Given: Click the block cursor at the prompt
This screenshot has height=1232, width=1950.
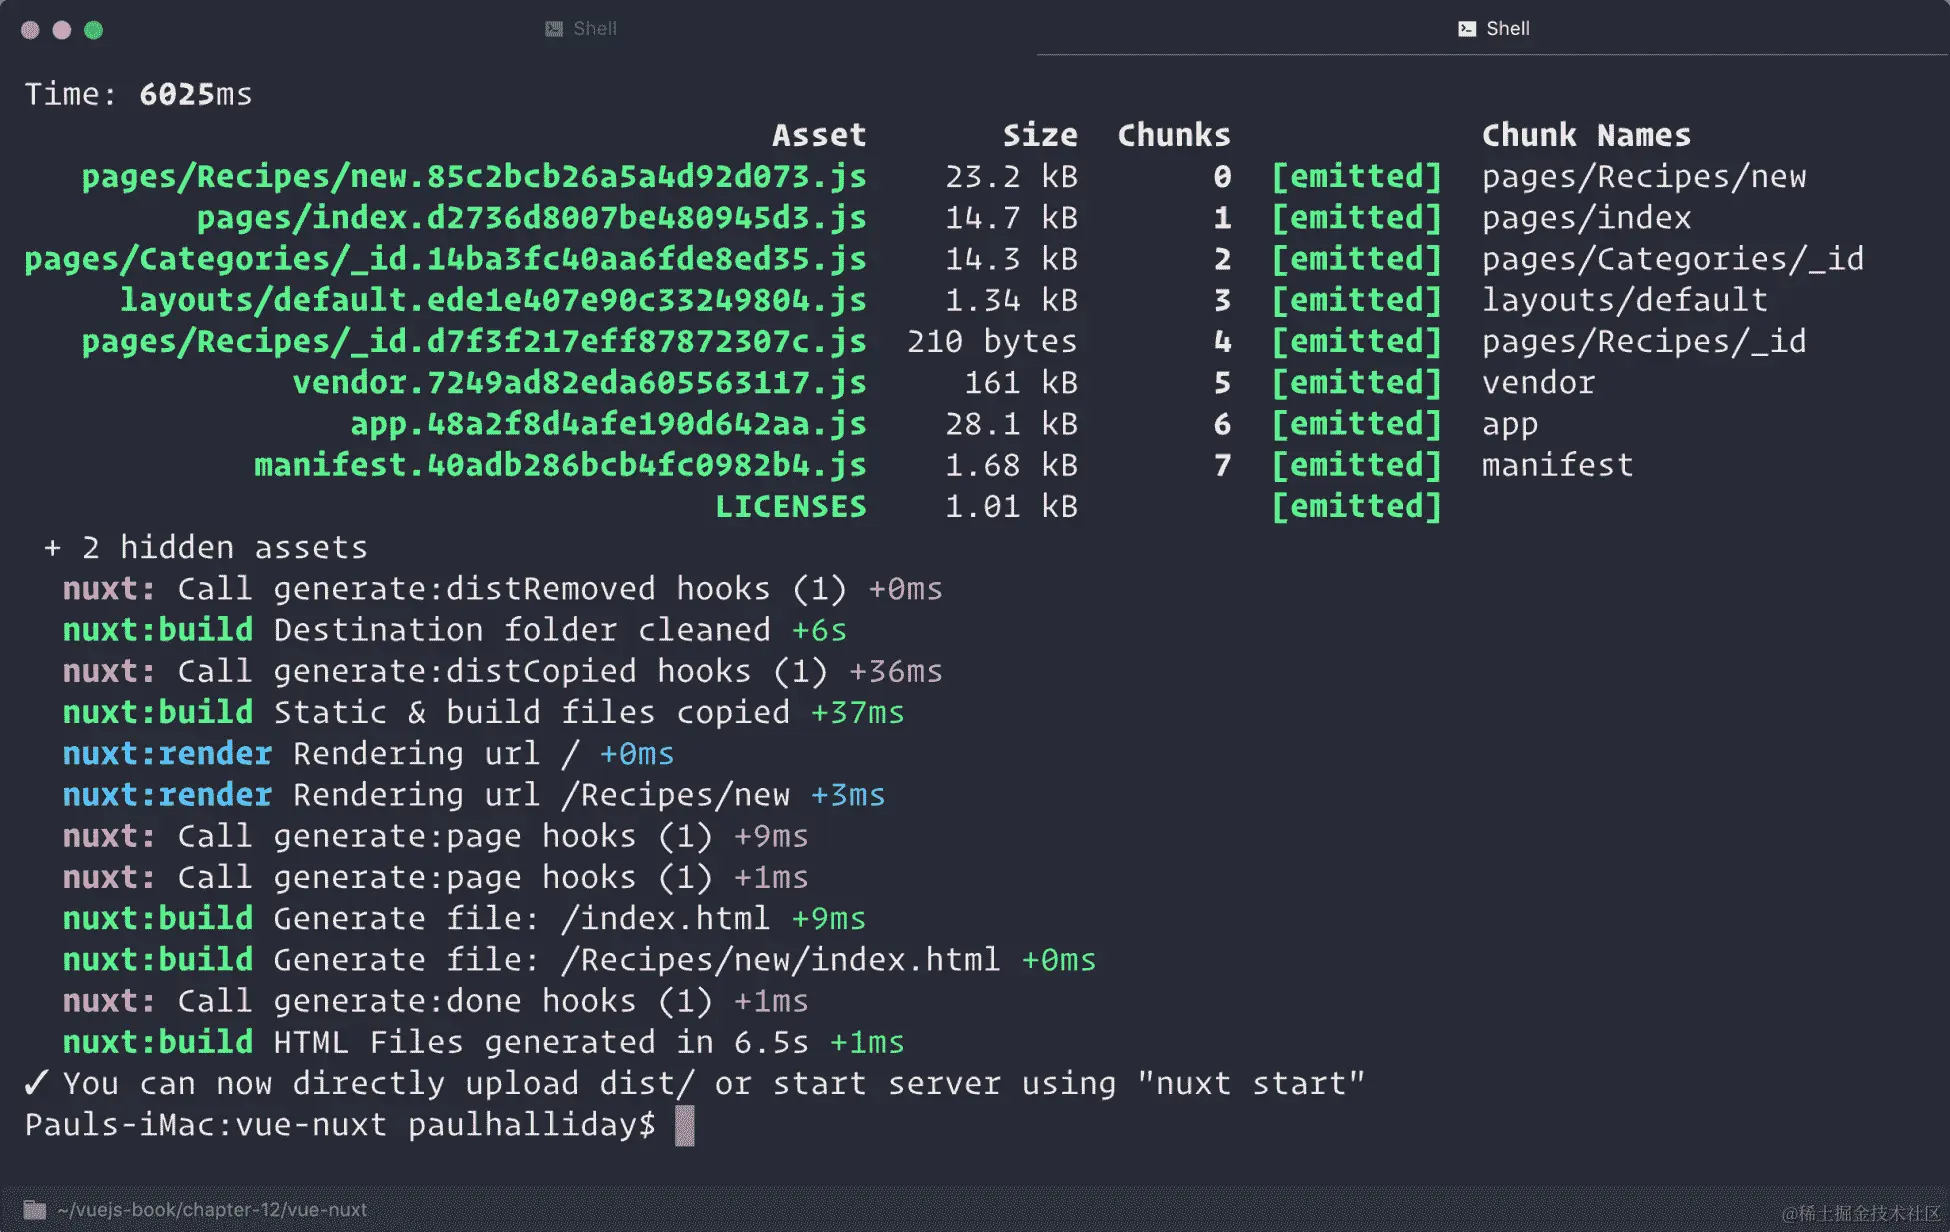Looking at the screenshot, I should [x=684, y=1125].
